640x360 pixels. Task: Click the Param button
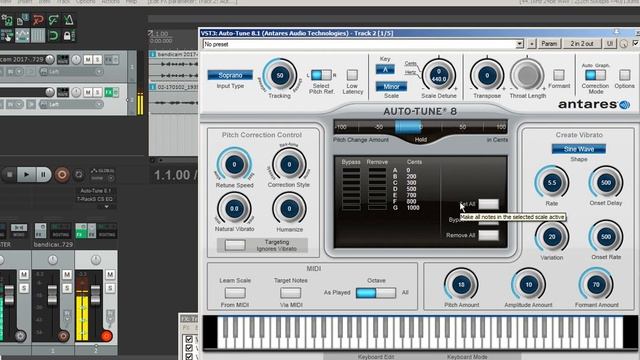pyautogui.click(x=549, y=44)
